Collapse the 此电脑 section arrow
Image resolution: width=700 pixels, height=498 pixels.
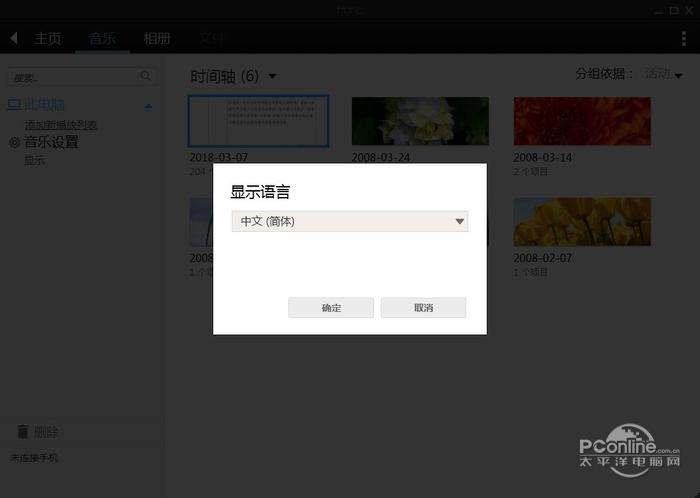click(149, 106)
